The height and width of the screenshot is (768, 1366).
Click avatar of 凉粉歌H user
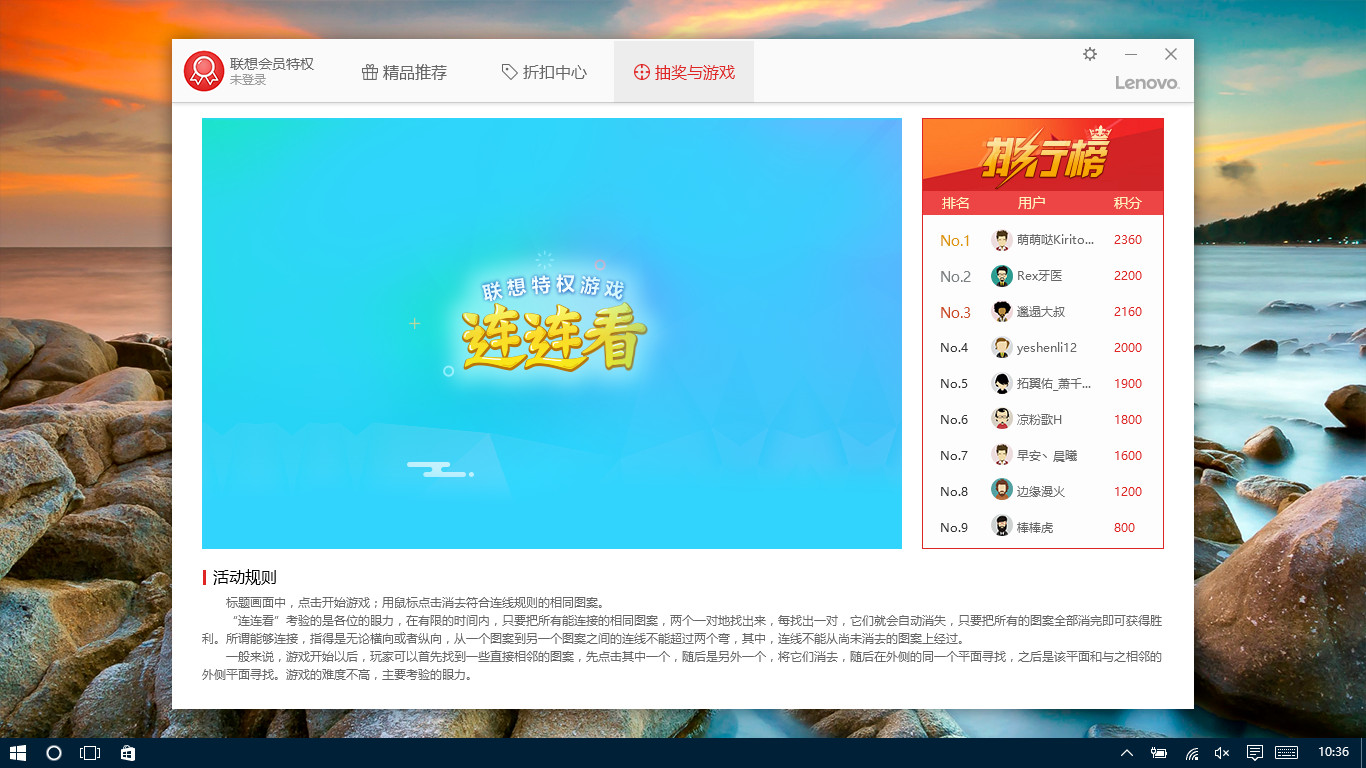1002,420
